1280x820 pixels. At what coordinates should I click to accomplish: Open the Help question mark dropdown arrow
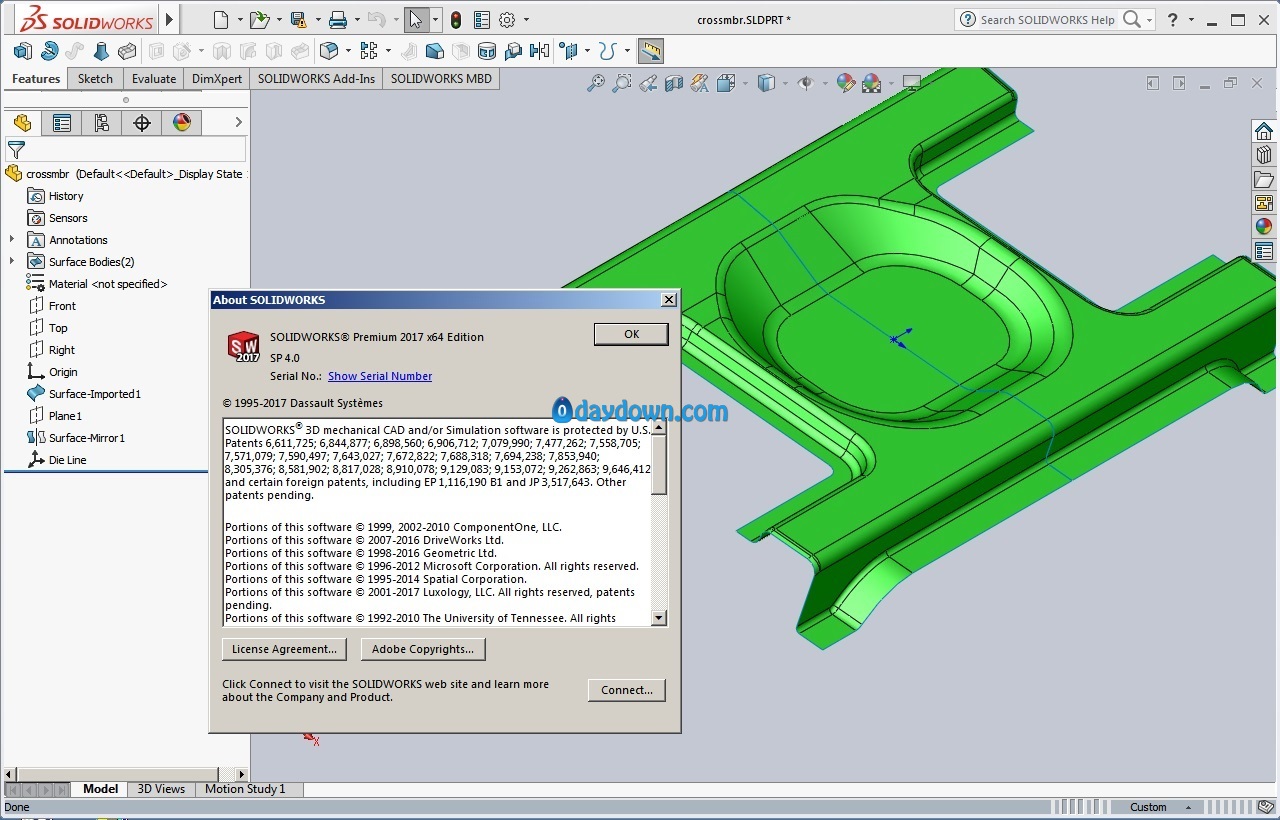1190,20
